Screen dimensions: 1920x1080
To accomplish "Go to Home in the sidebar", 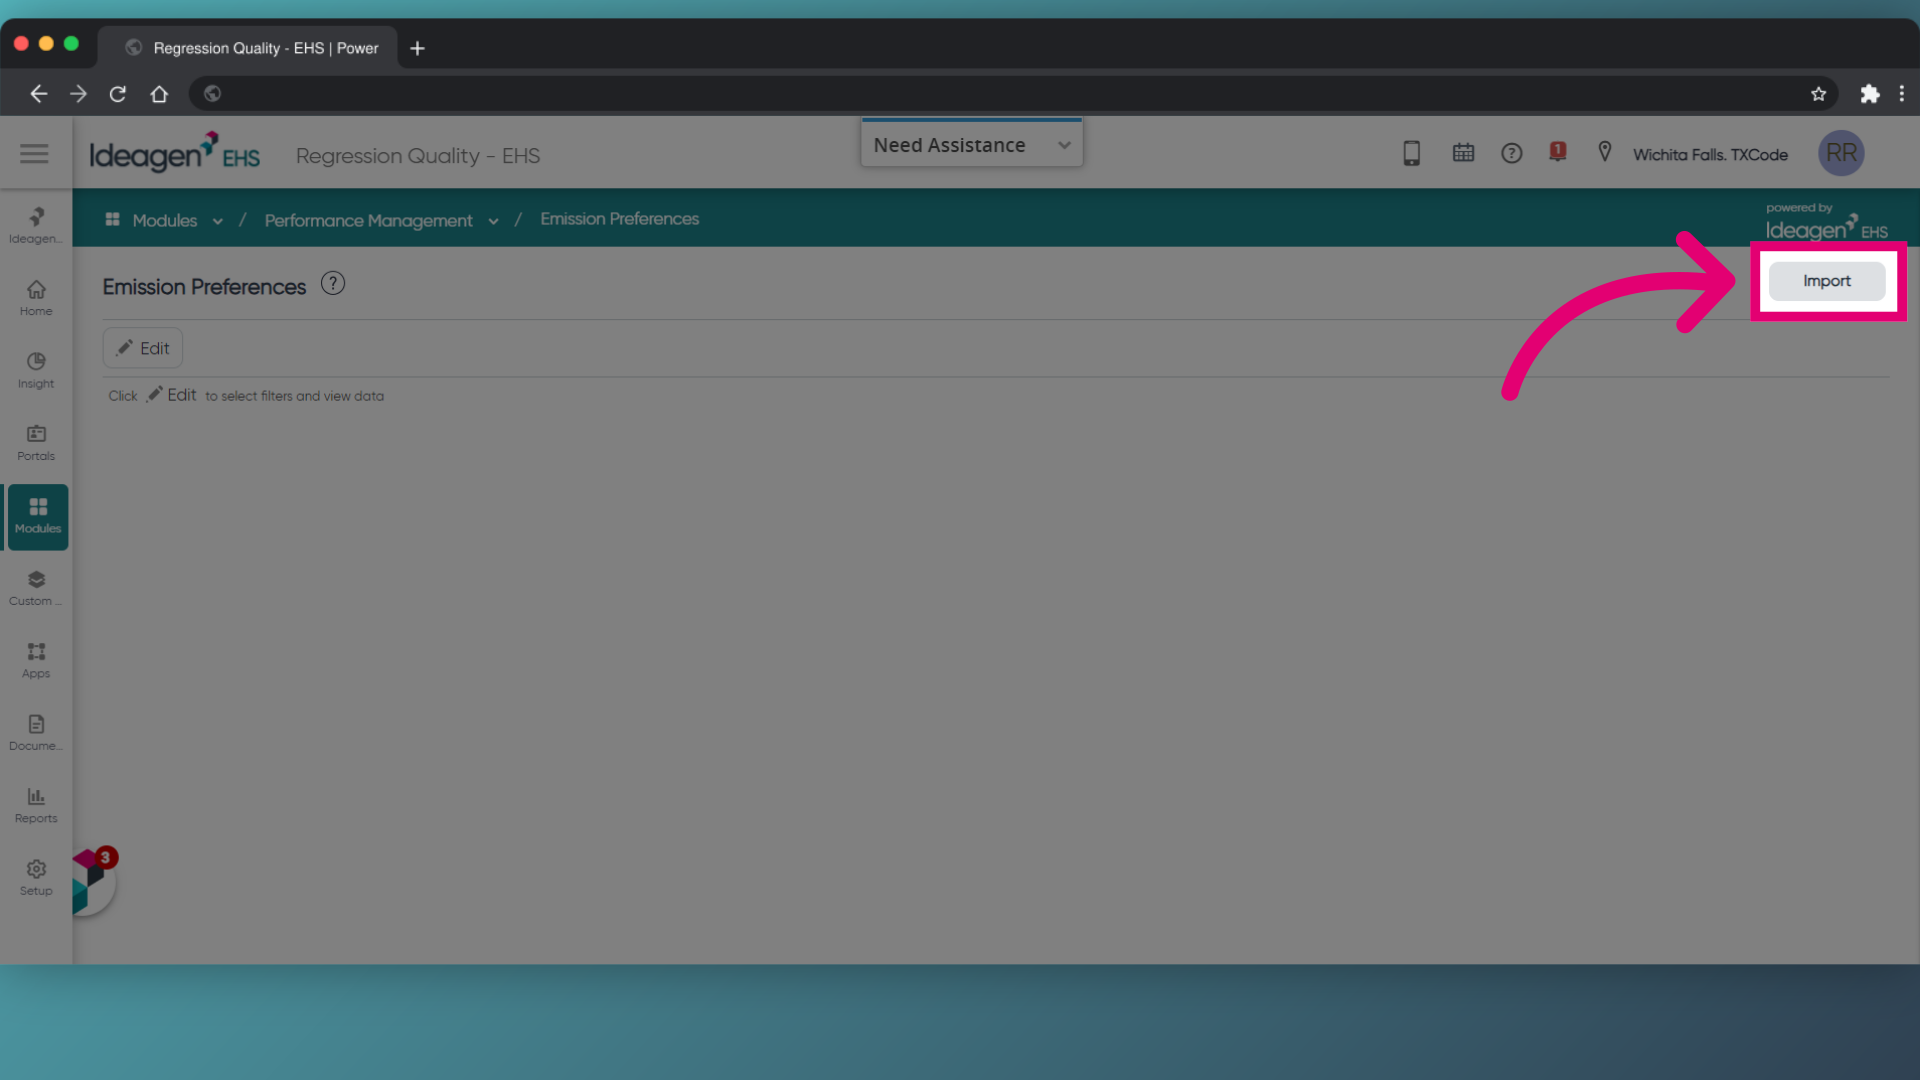I will [x=36, y=298].
